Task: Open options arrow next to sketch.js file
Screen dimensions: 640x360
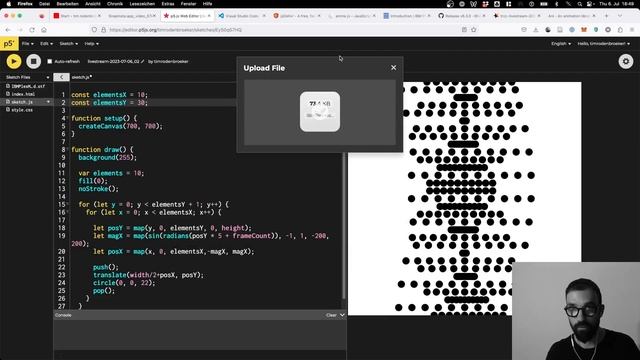Action: click(48, 102)
